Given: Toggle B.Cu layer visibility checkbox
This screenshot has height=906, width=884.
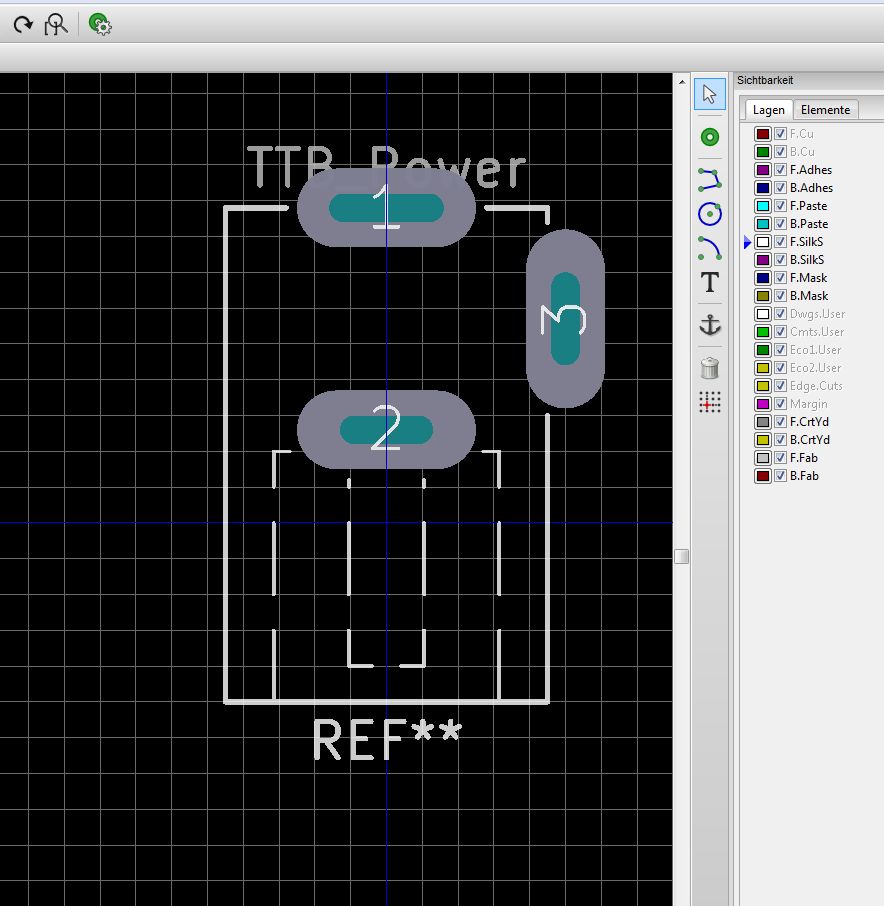Looking at the screenshot, I should coord(780,151).
